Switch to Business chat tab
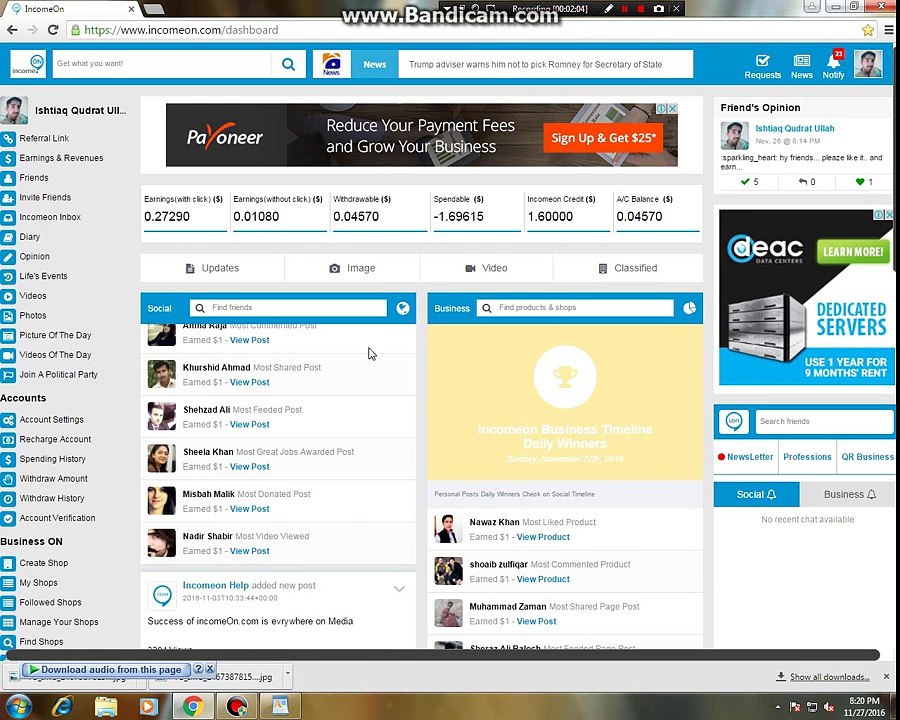 [x=849, y=494]
